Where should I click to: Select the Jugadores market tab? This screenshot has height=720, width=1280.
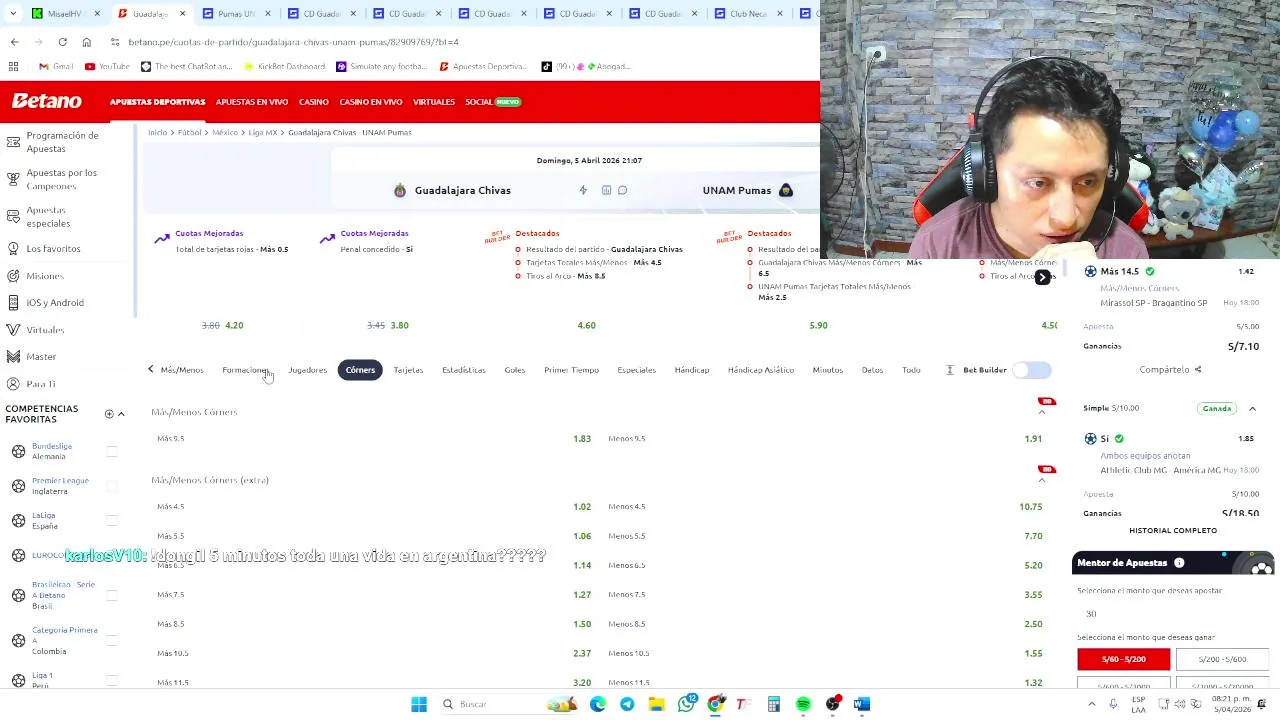point(307,370)
